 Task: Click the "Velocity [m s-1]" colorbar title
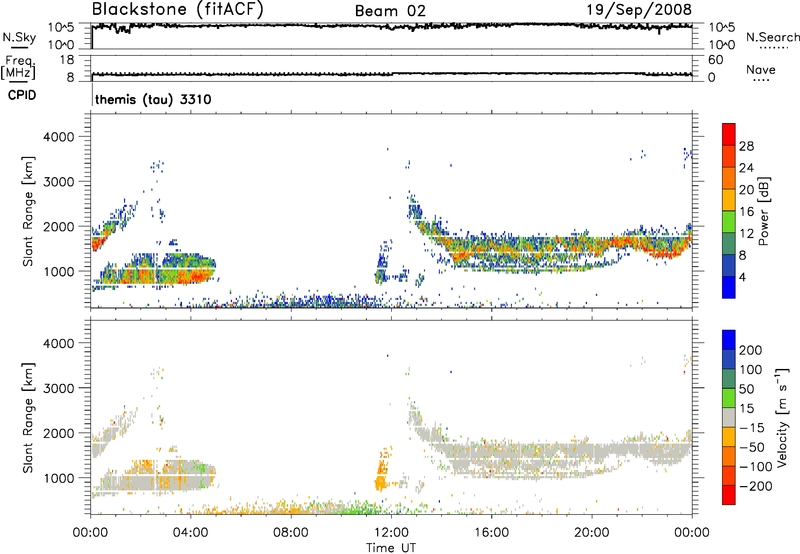click(x=782, y=417)
